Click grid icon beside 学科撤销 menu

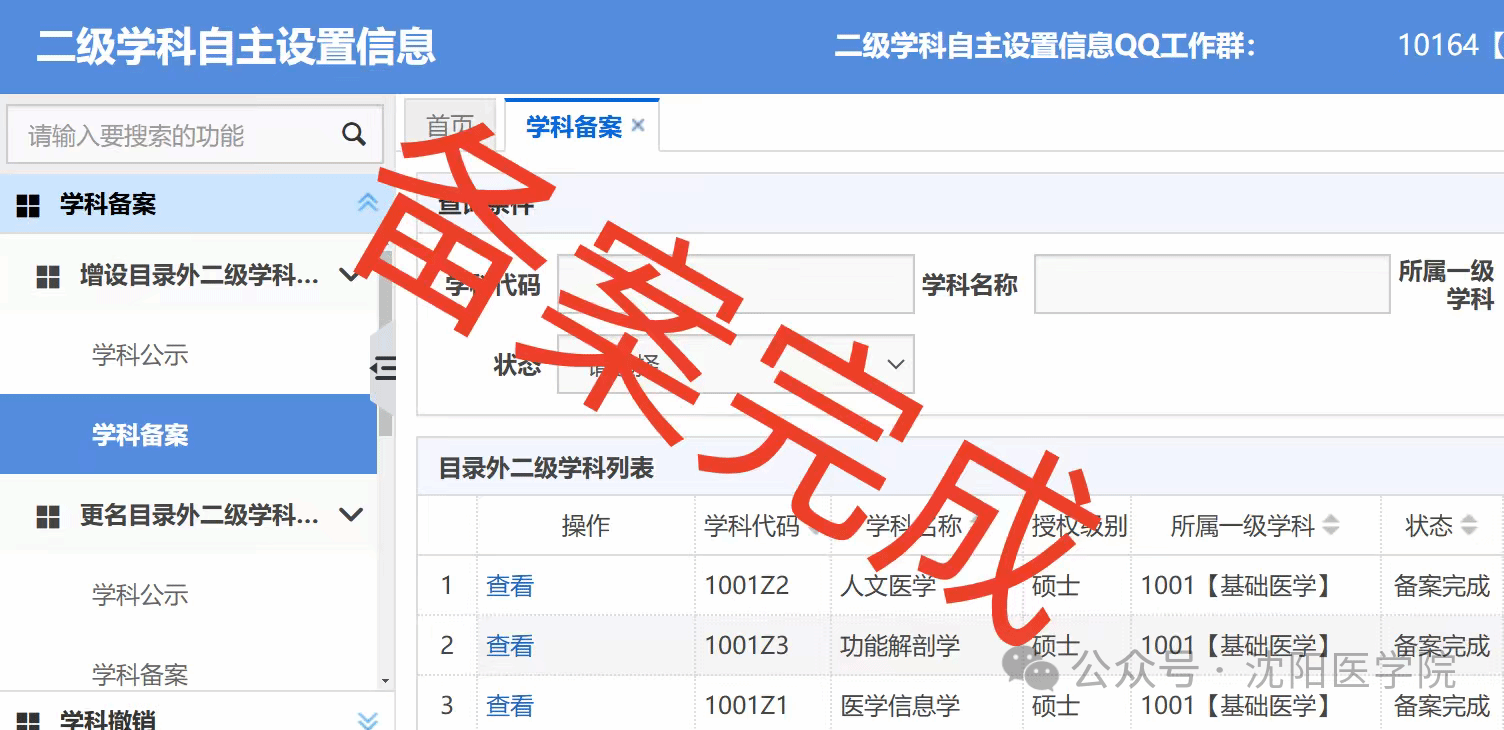pos(28,721)
